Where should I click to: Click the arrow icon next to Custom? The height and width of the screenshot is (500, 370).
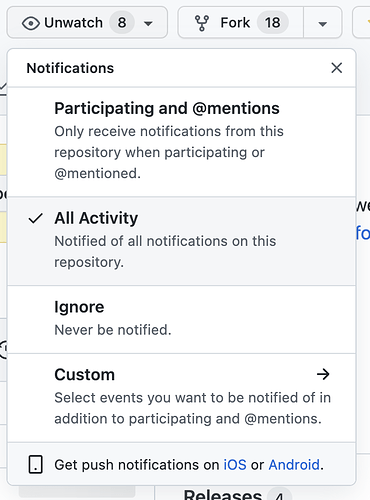pyautogui.click(x=323, y=374)
